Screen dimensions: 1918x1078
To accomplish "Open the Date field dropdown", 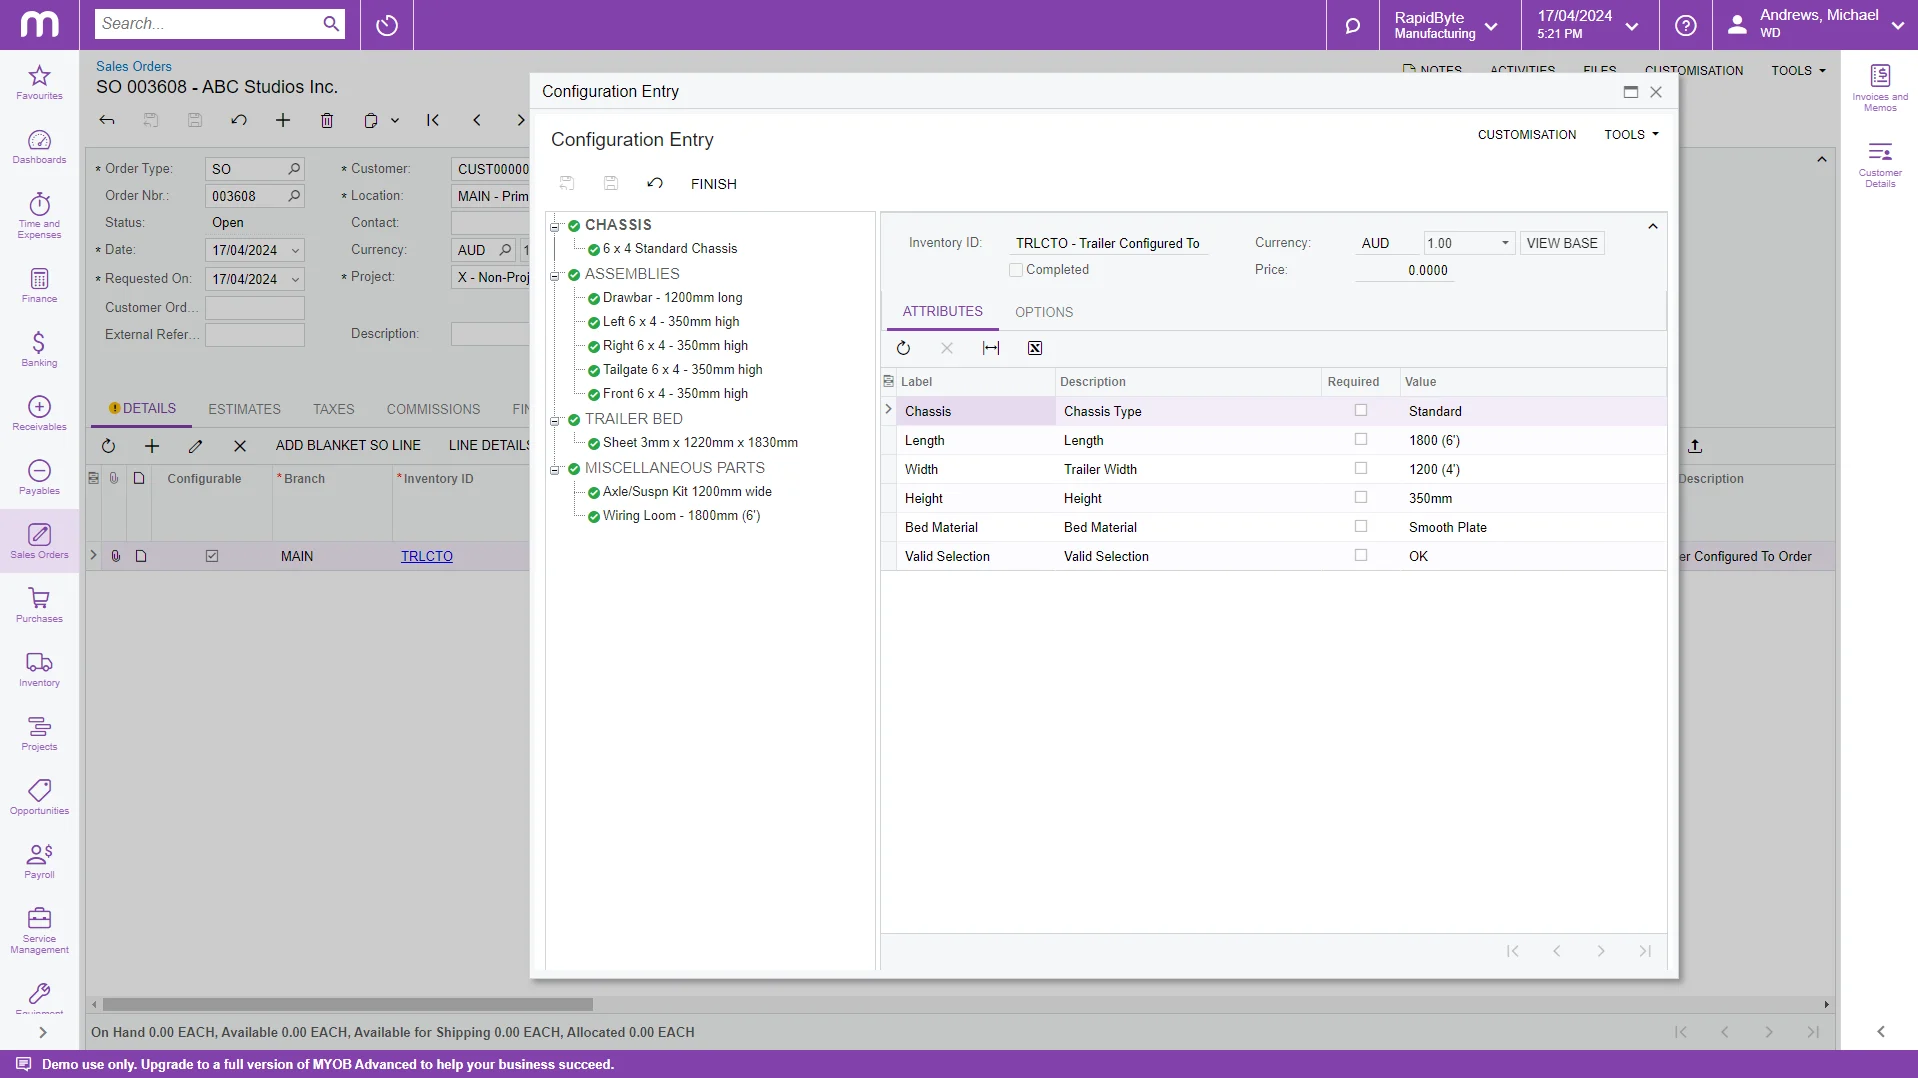I will click(x=296, y=250).
